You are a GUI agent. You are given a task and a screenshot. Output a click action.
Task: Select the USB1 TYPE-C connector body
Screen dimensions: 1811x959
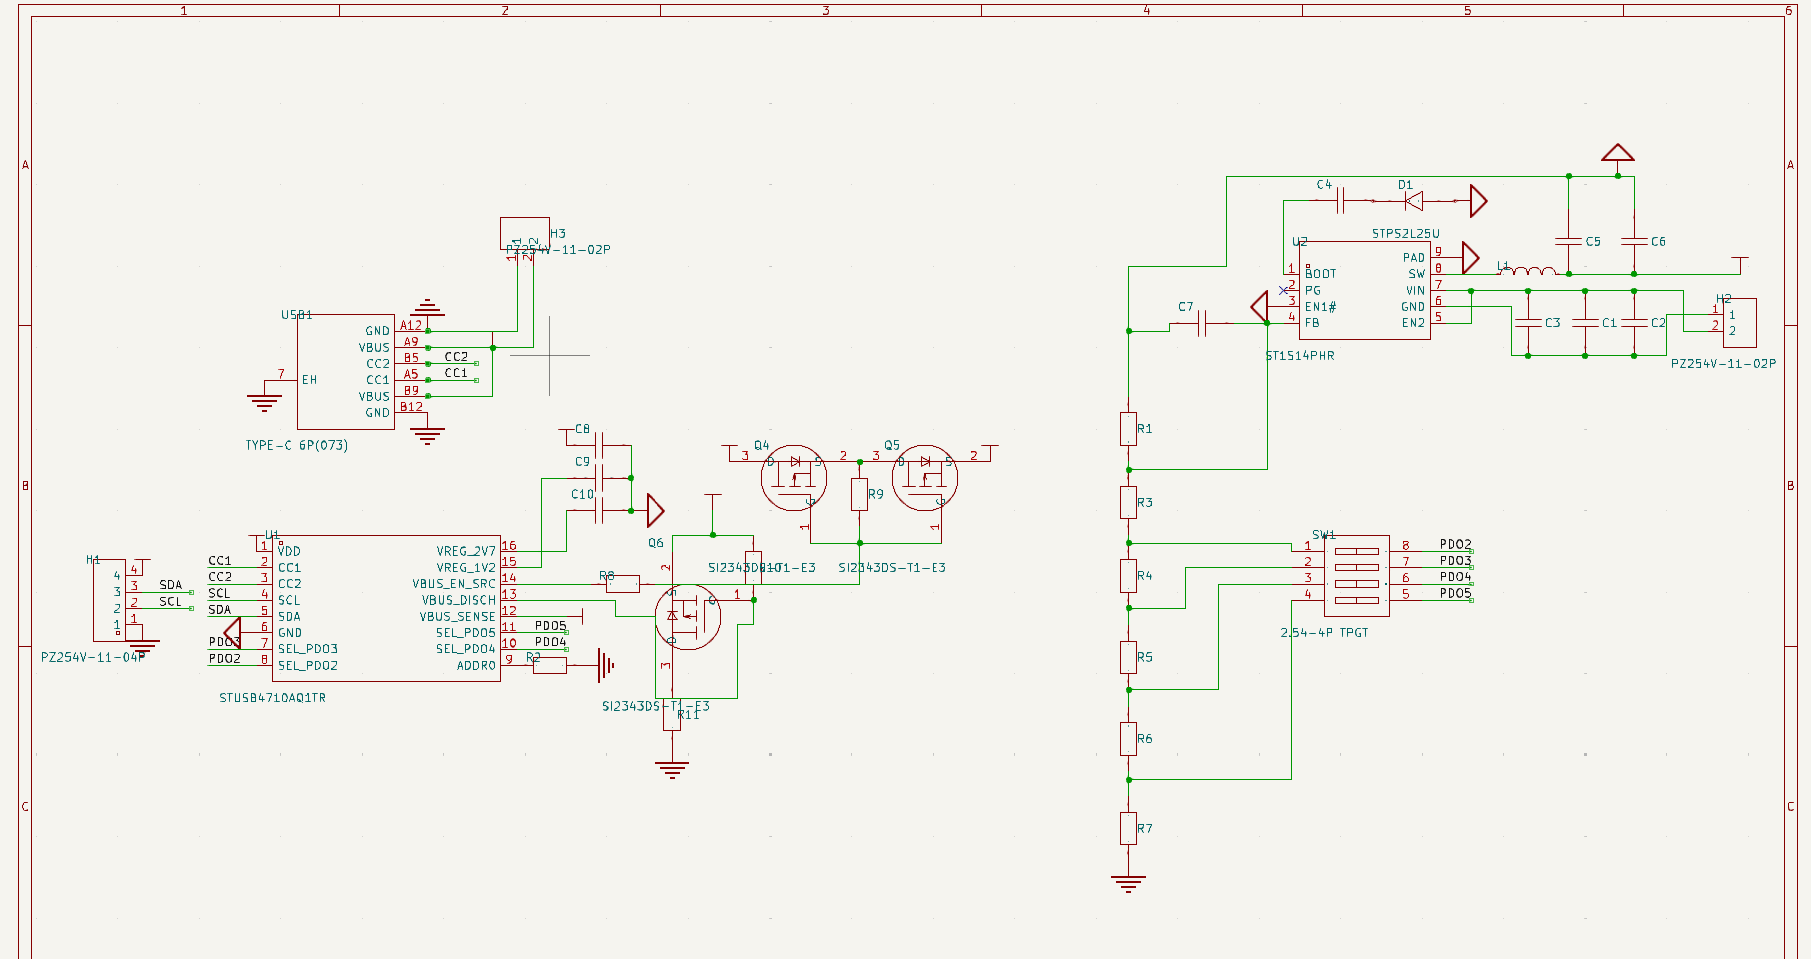[345, 371]
